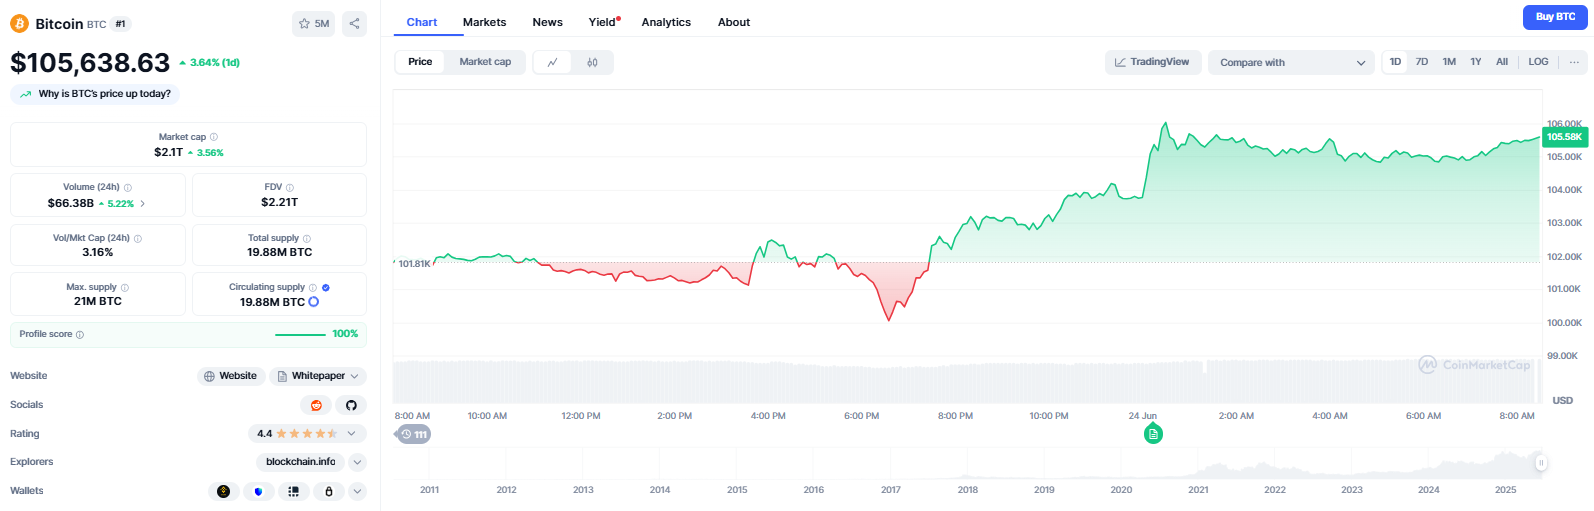Open Reddit social link
The height and width of the screenshot is (511, 1594).
point(316,405)
